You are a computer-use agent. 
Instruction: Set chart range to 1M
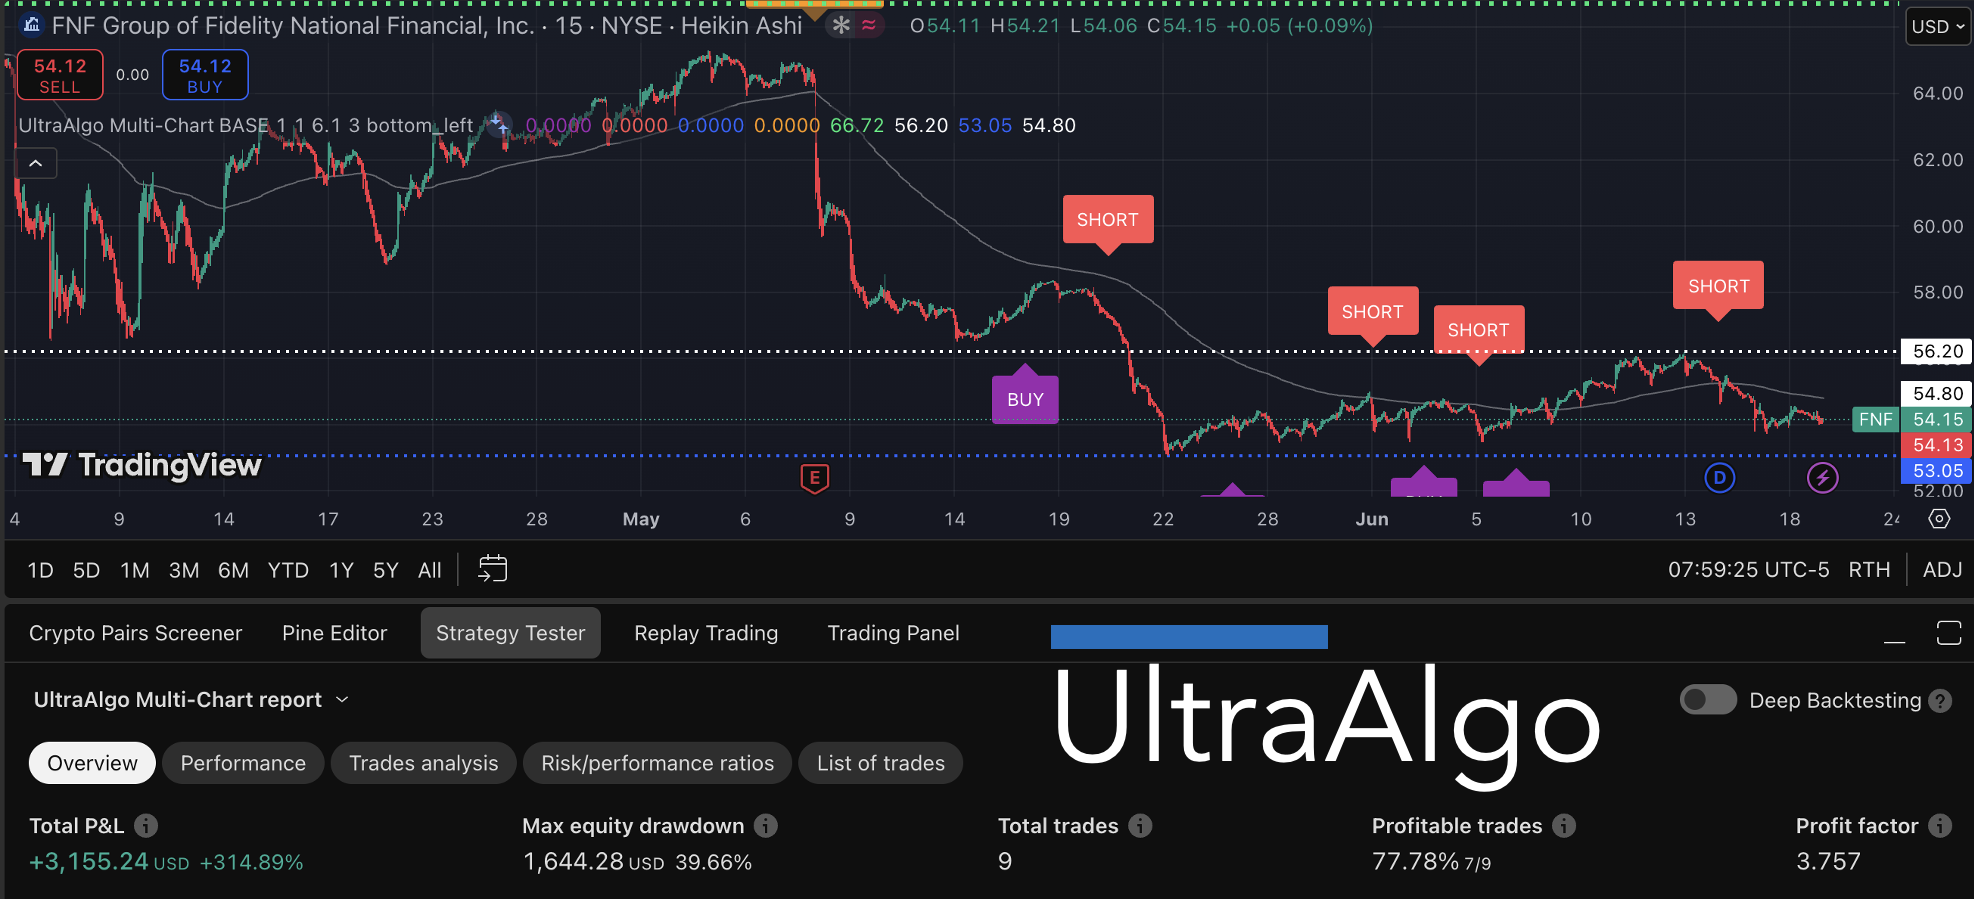135,570
